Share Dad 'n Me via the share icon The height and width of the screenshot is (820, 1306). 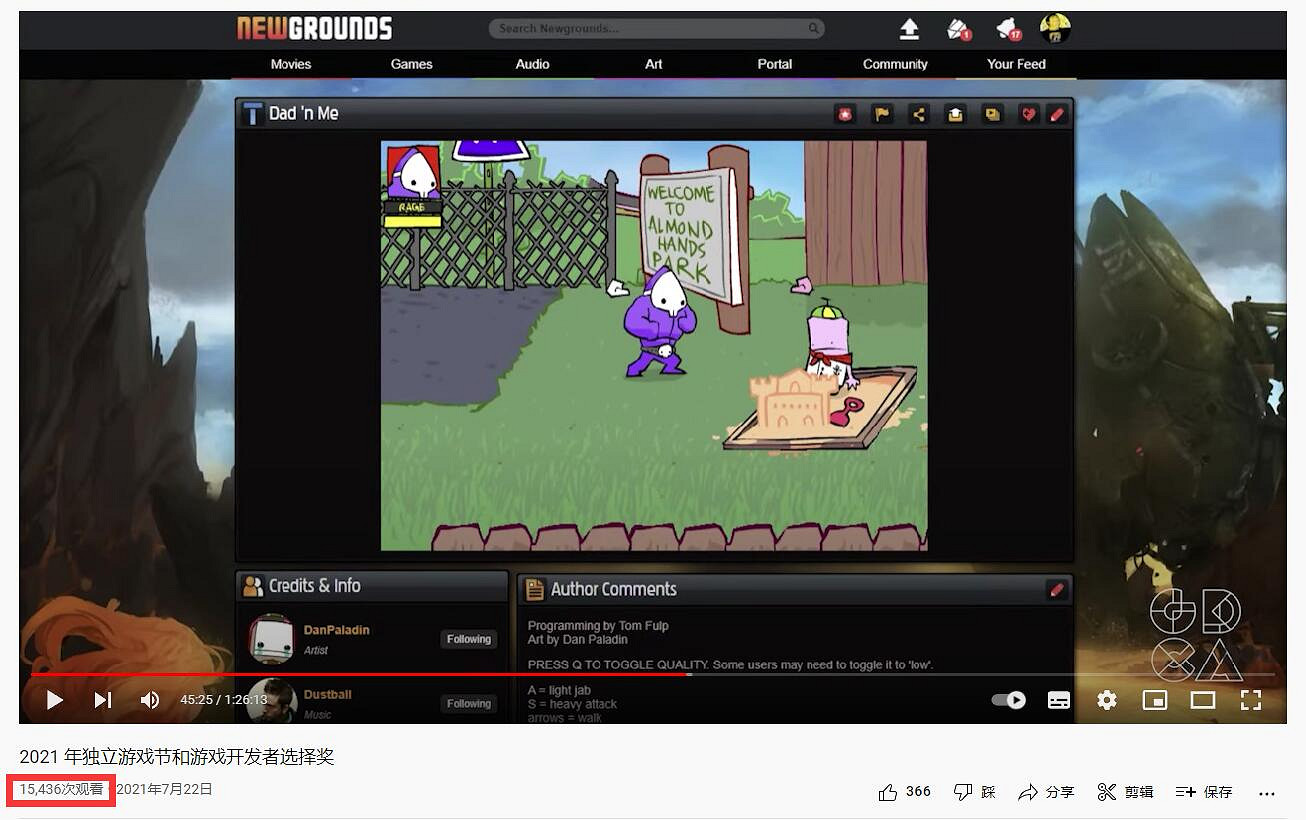[919, 114]
